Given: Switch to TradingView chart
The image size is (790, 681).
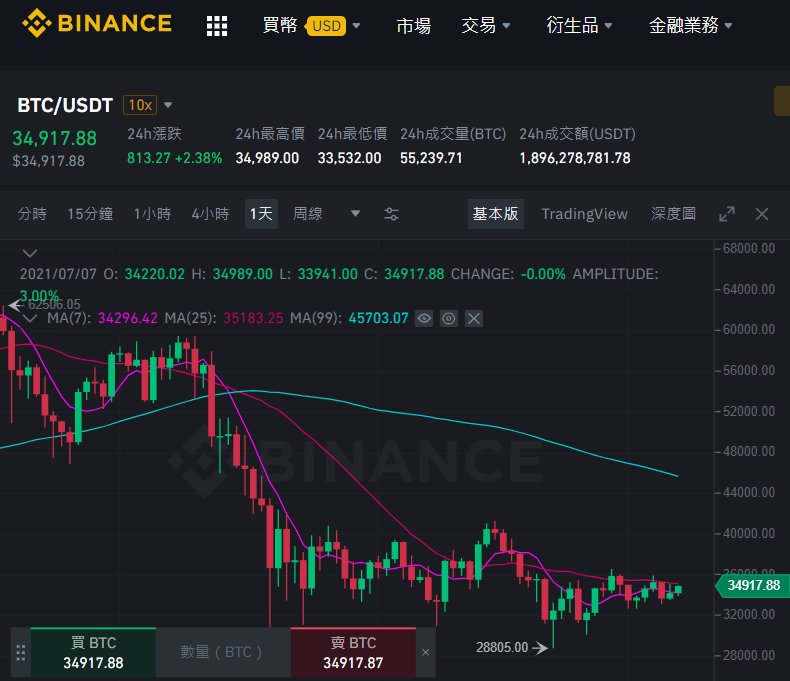Looking at the screenshot, I should pyautogui.click(x=584, y=214).
